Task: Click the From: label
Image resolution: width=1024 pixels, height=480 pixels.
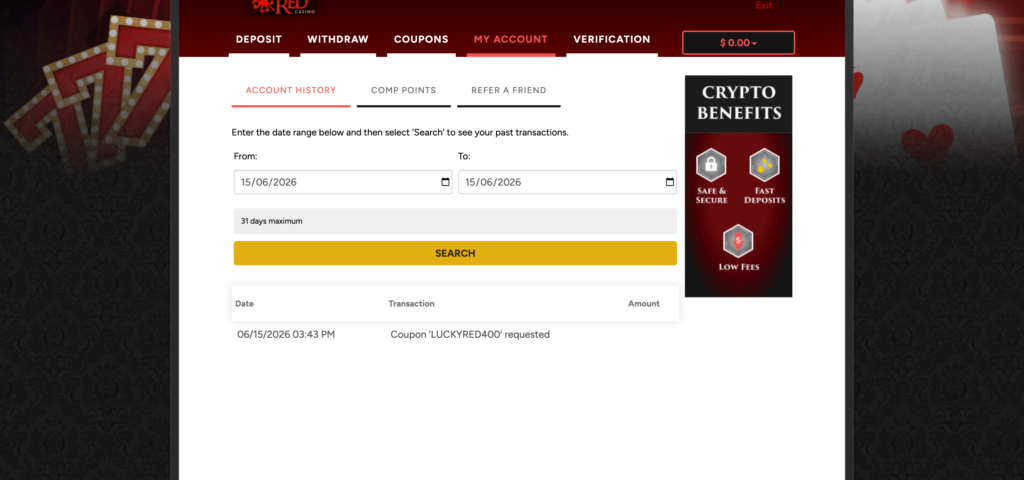Action: pyautogui.click(x=246, y=157)
